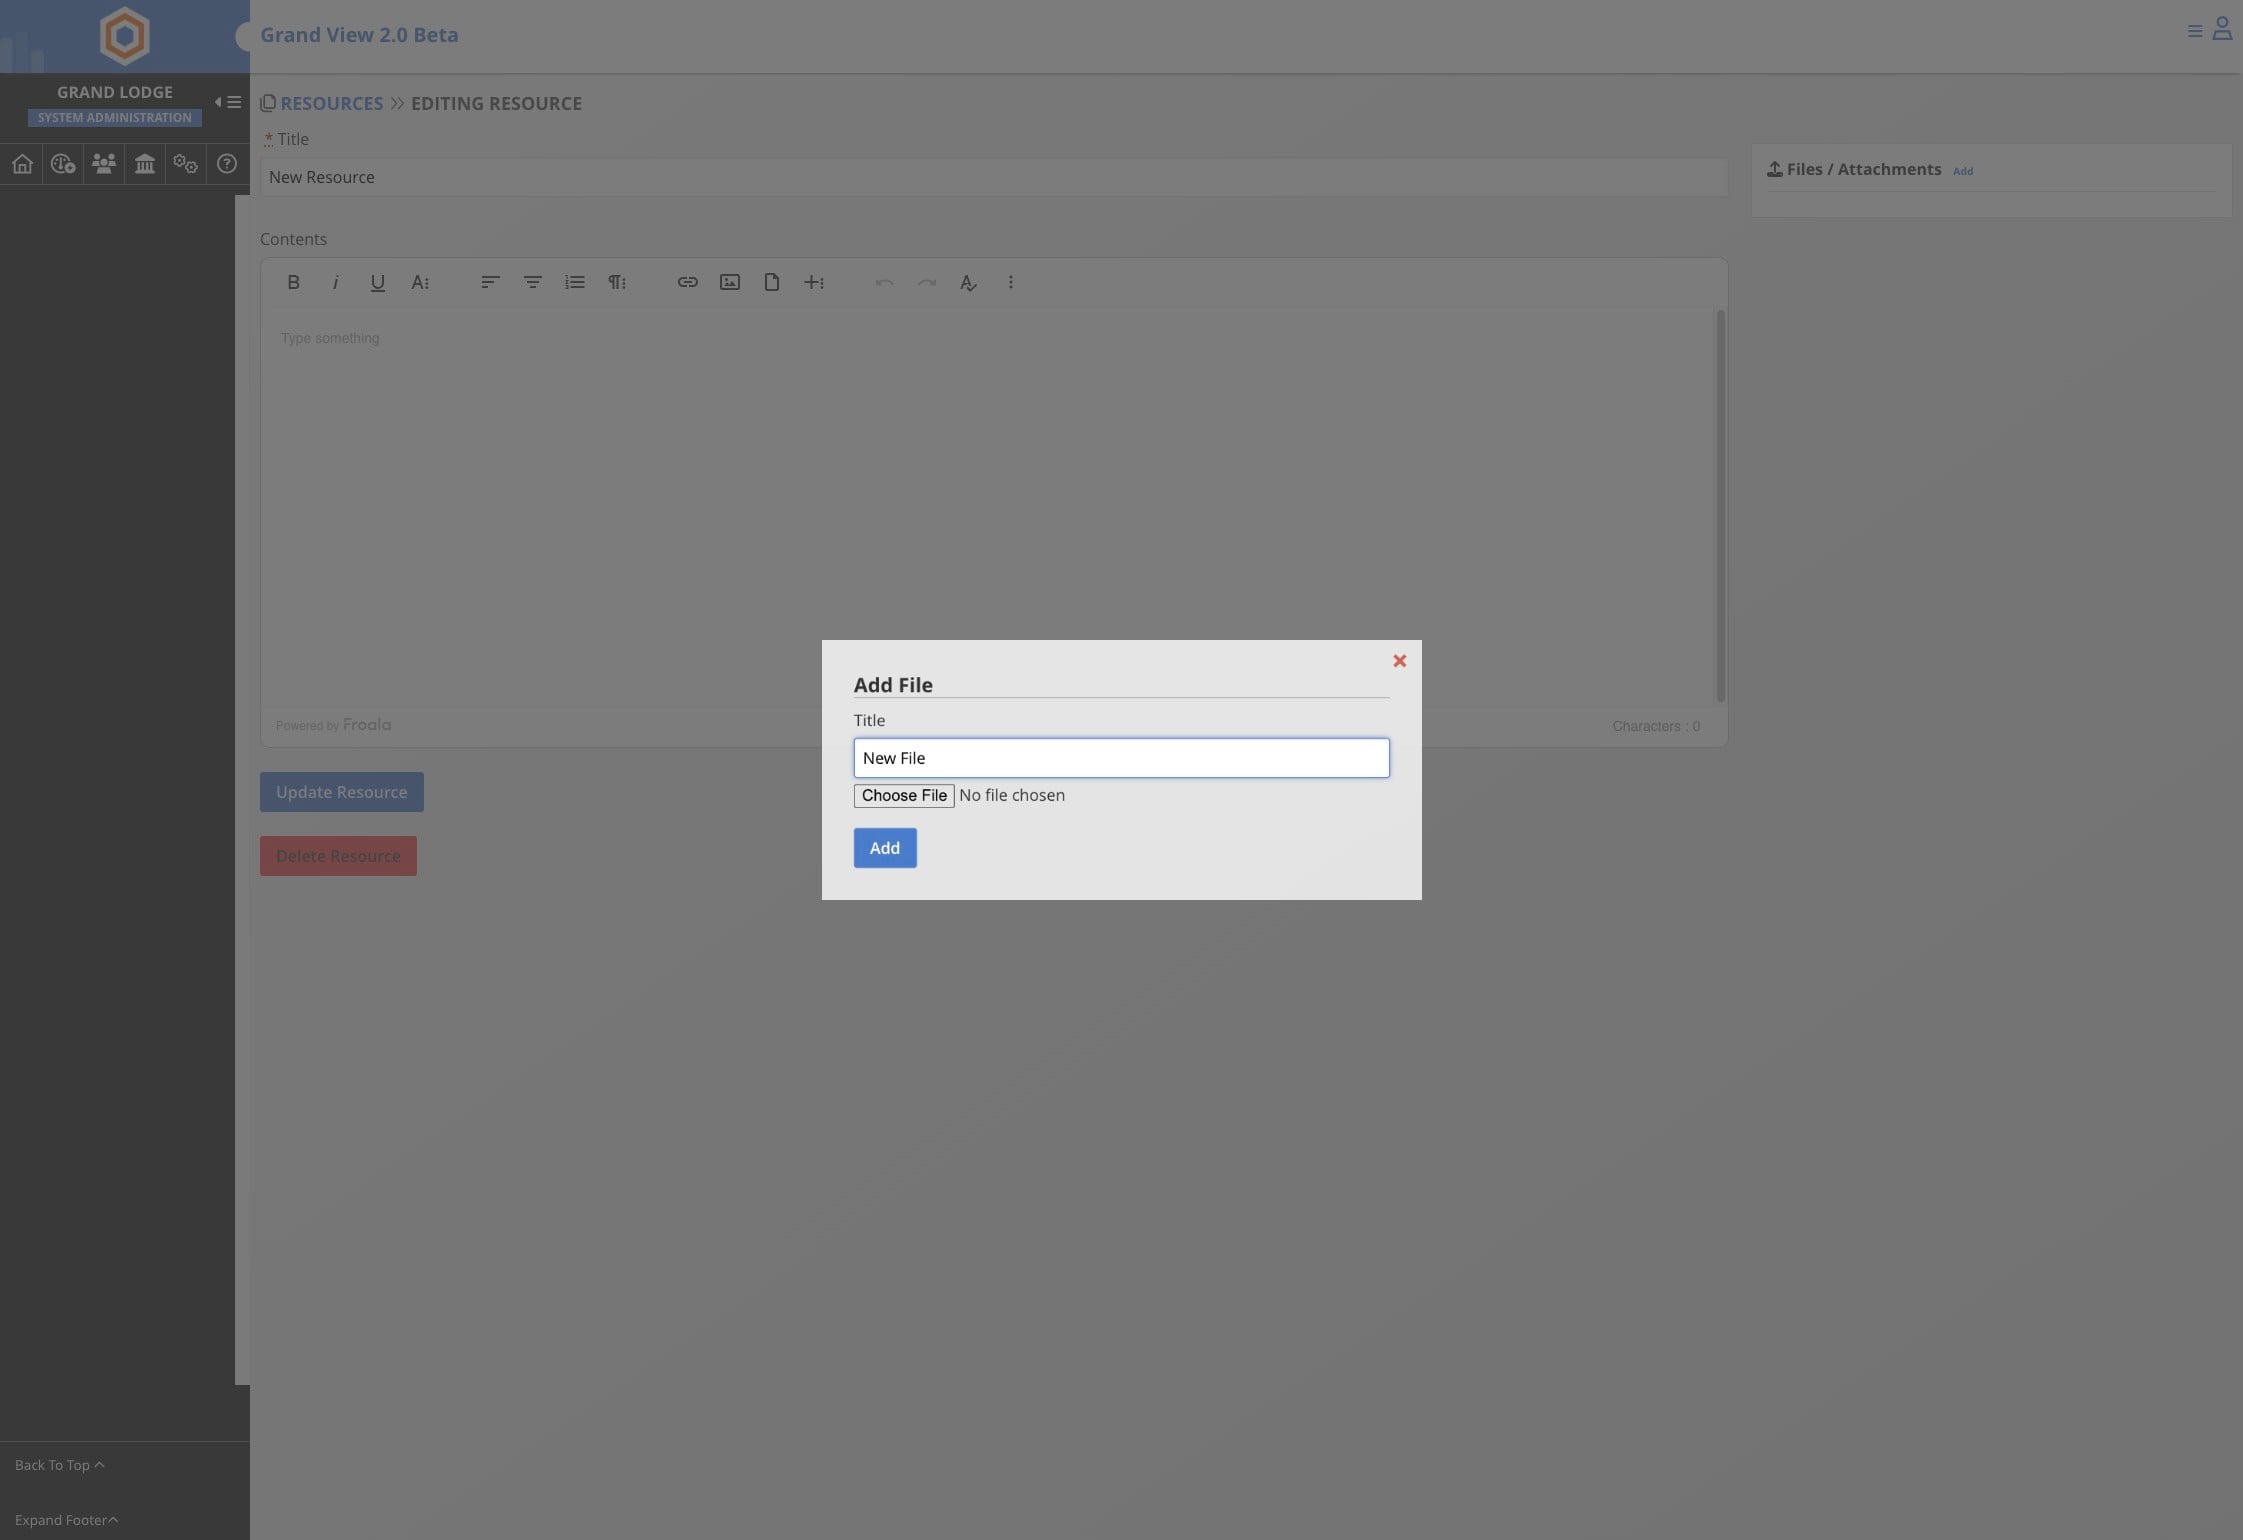Open the Grand View hexagon logo
The width and height of the screenshot is (2243, 1540).
[124, 36]
